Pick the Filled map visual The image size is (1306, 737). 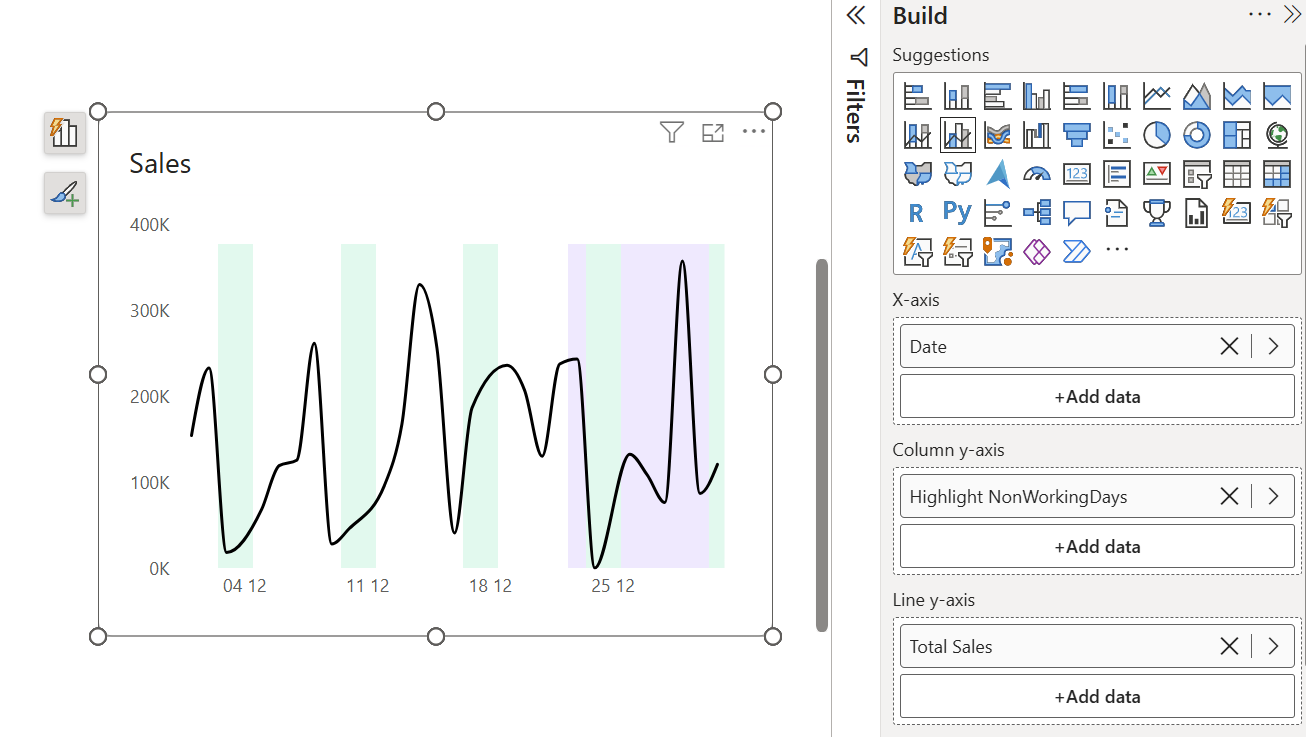pos(917,174)
